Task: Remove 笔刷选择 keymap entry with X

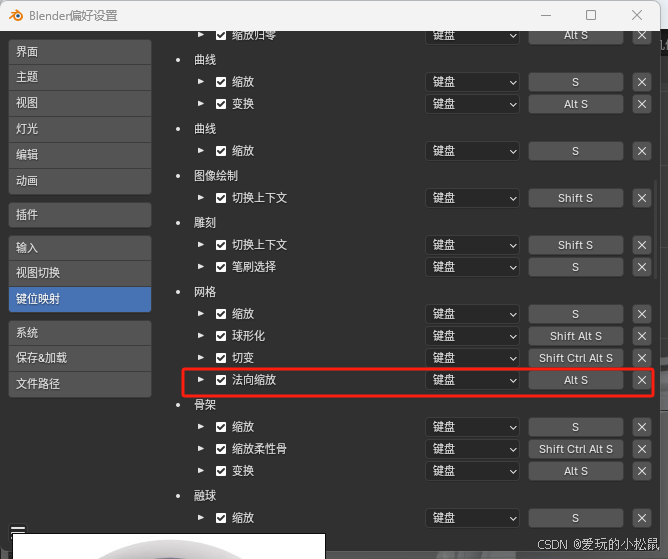Action: (x=642, y=267)
